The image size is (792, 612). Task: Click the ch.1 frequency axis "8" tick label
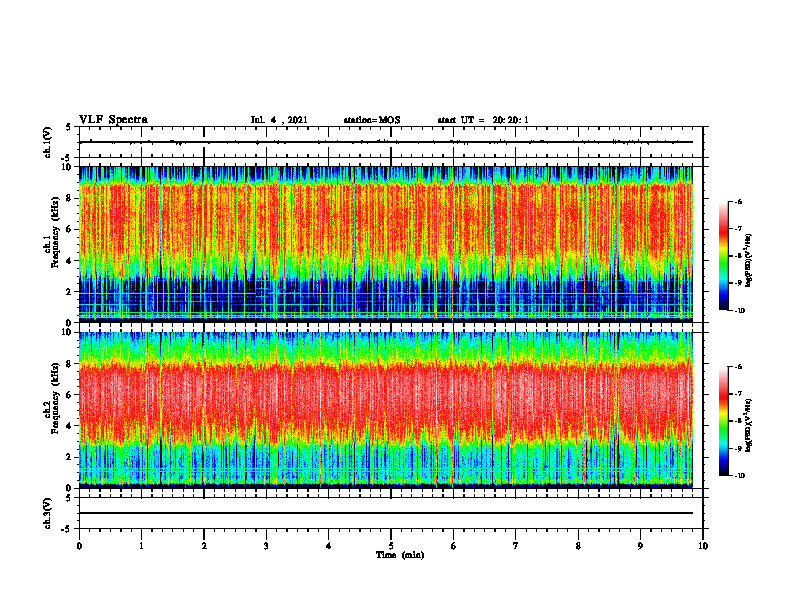click(x=69, y=198)
